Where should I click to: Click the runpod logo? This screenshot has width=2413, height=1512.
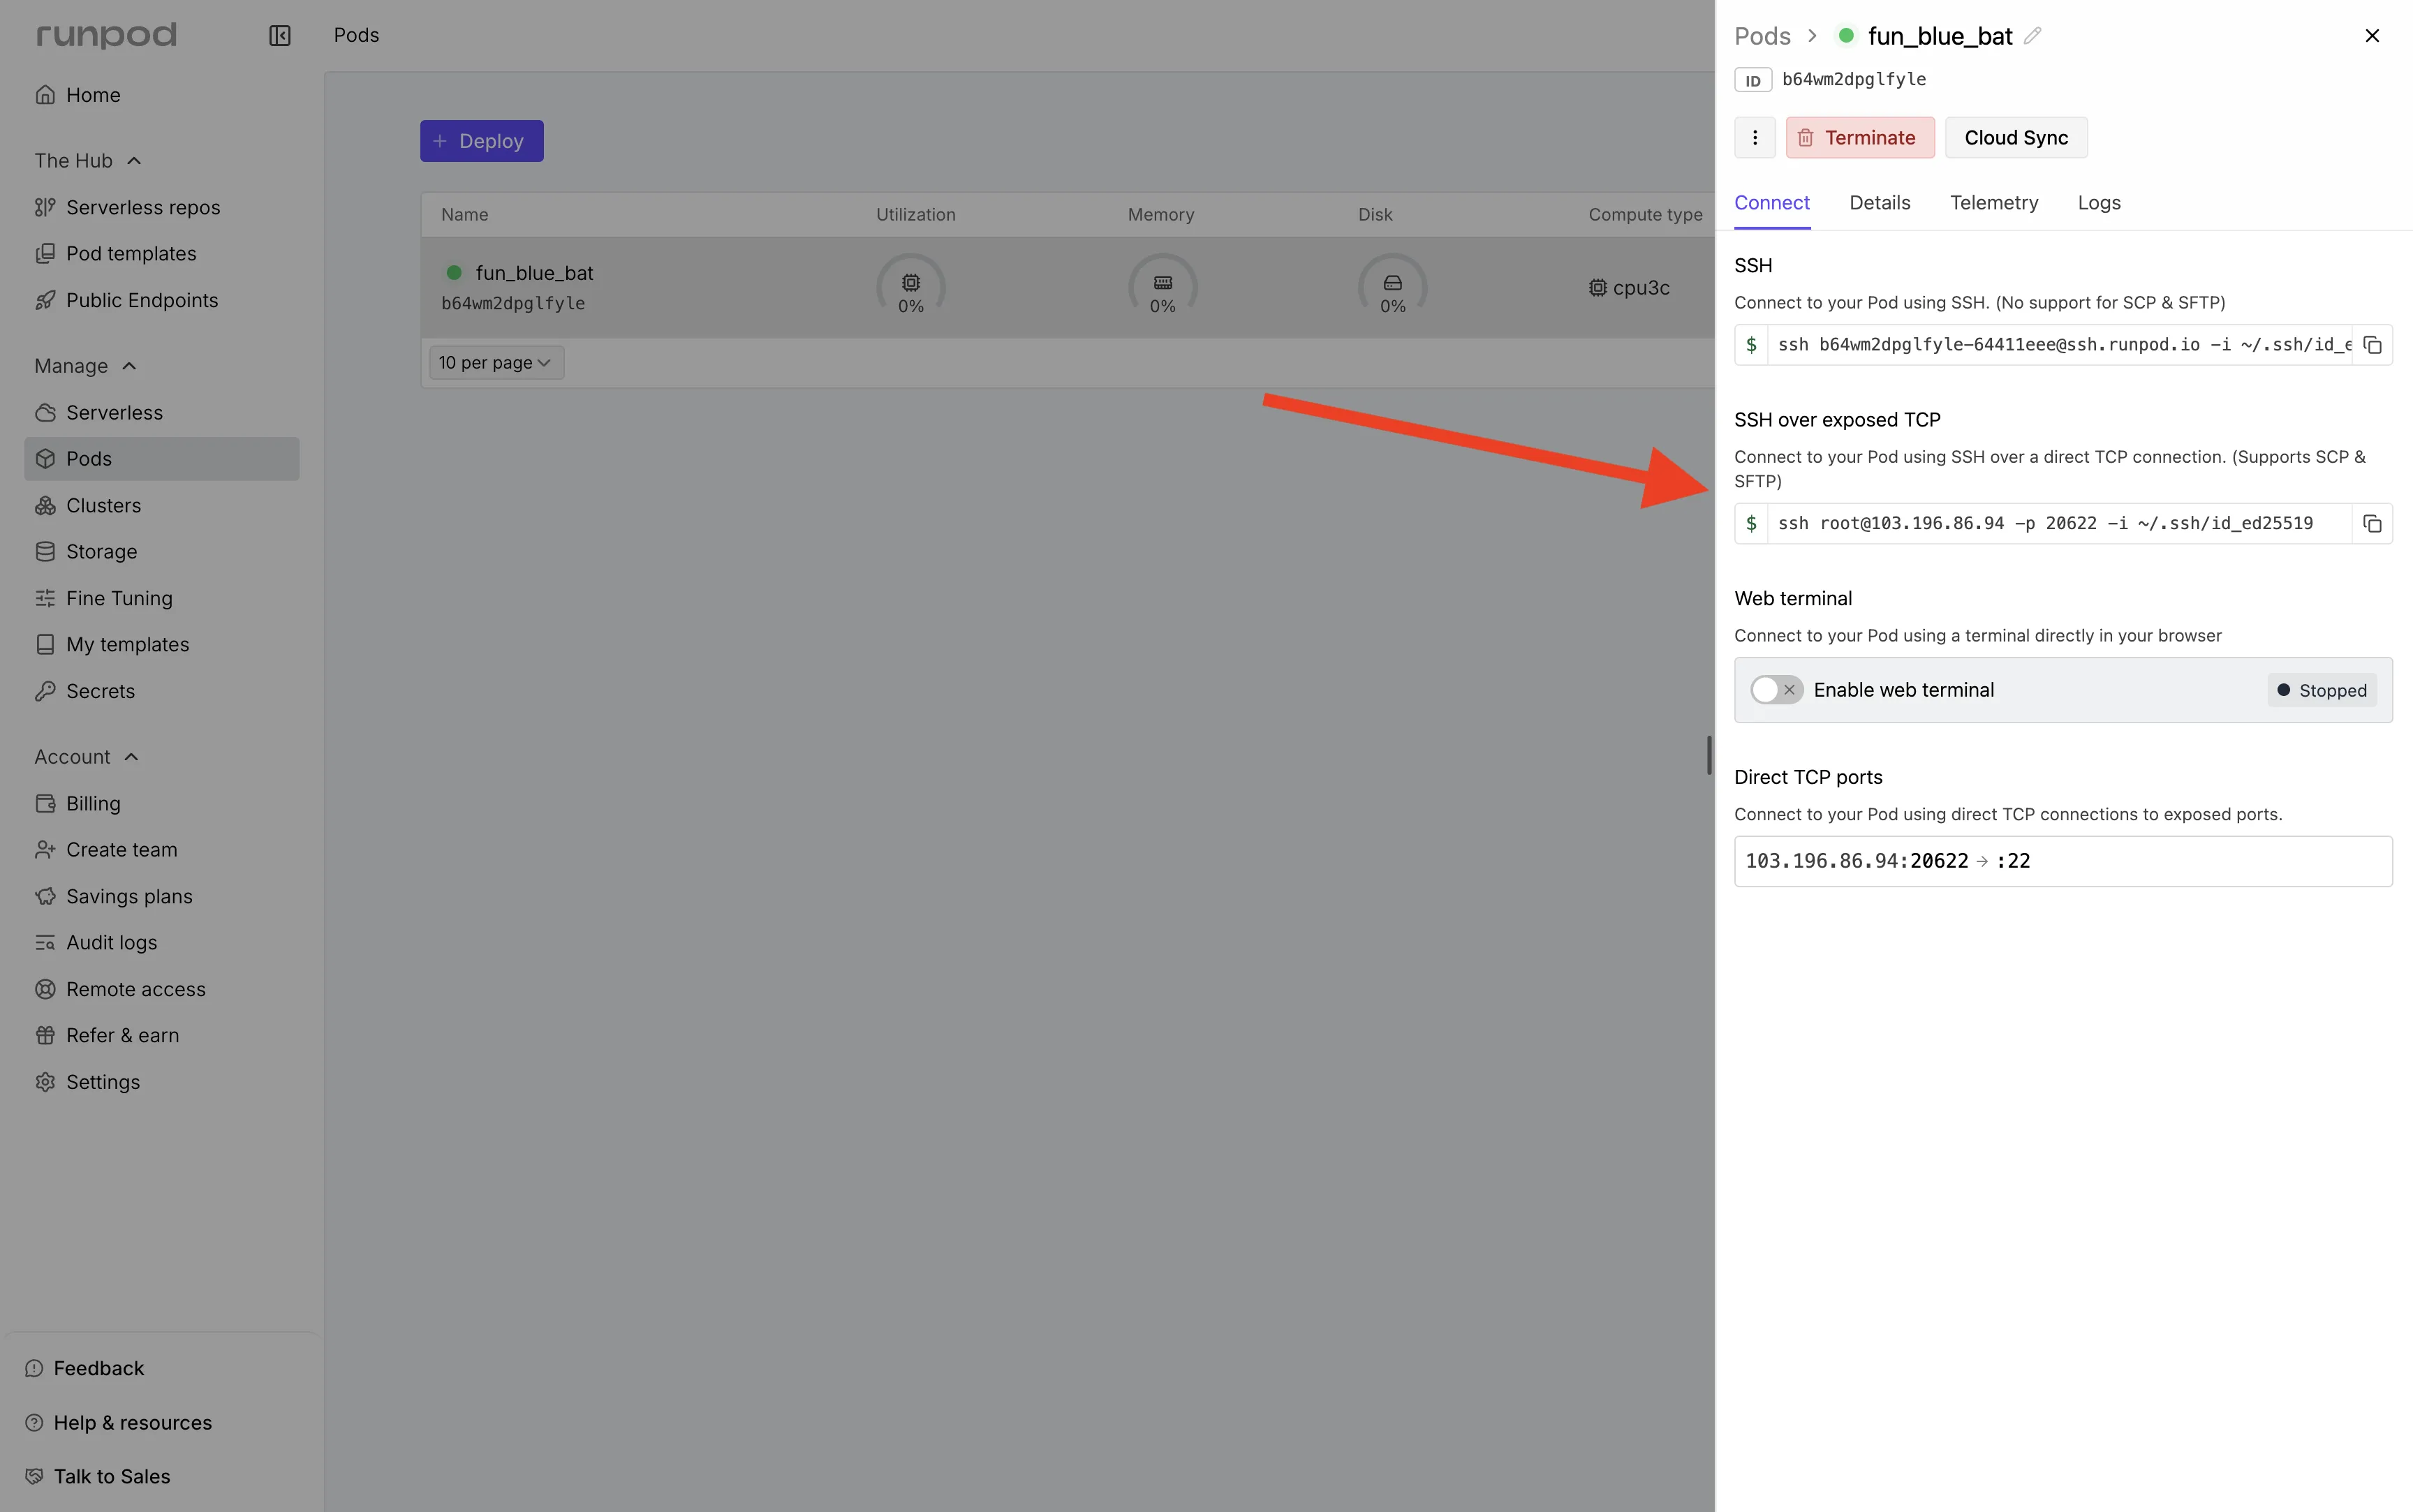[x=107, y=36]
